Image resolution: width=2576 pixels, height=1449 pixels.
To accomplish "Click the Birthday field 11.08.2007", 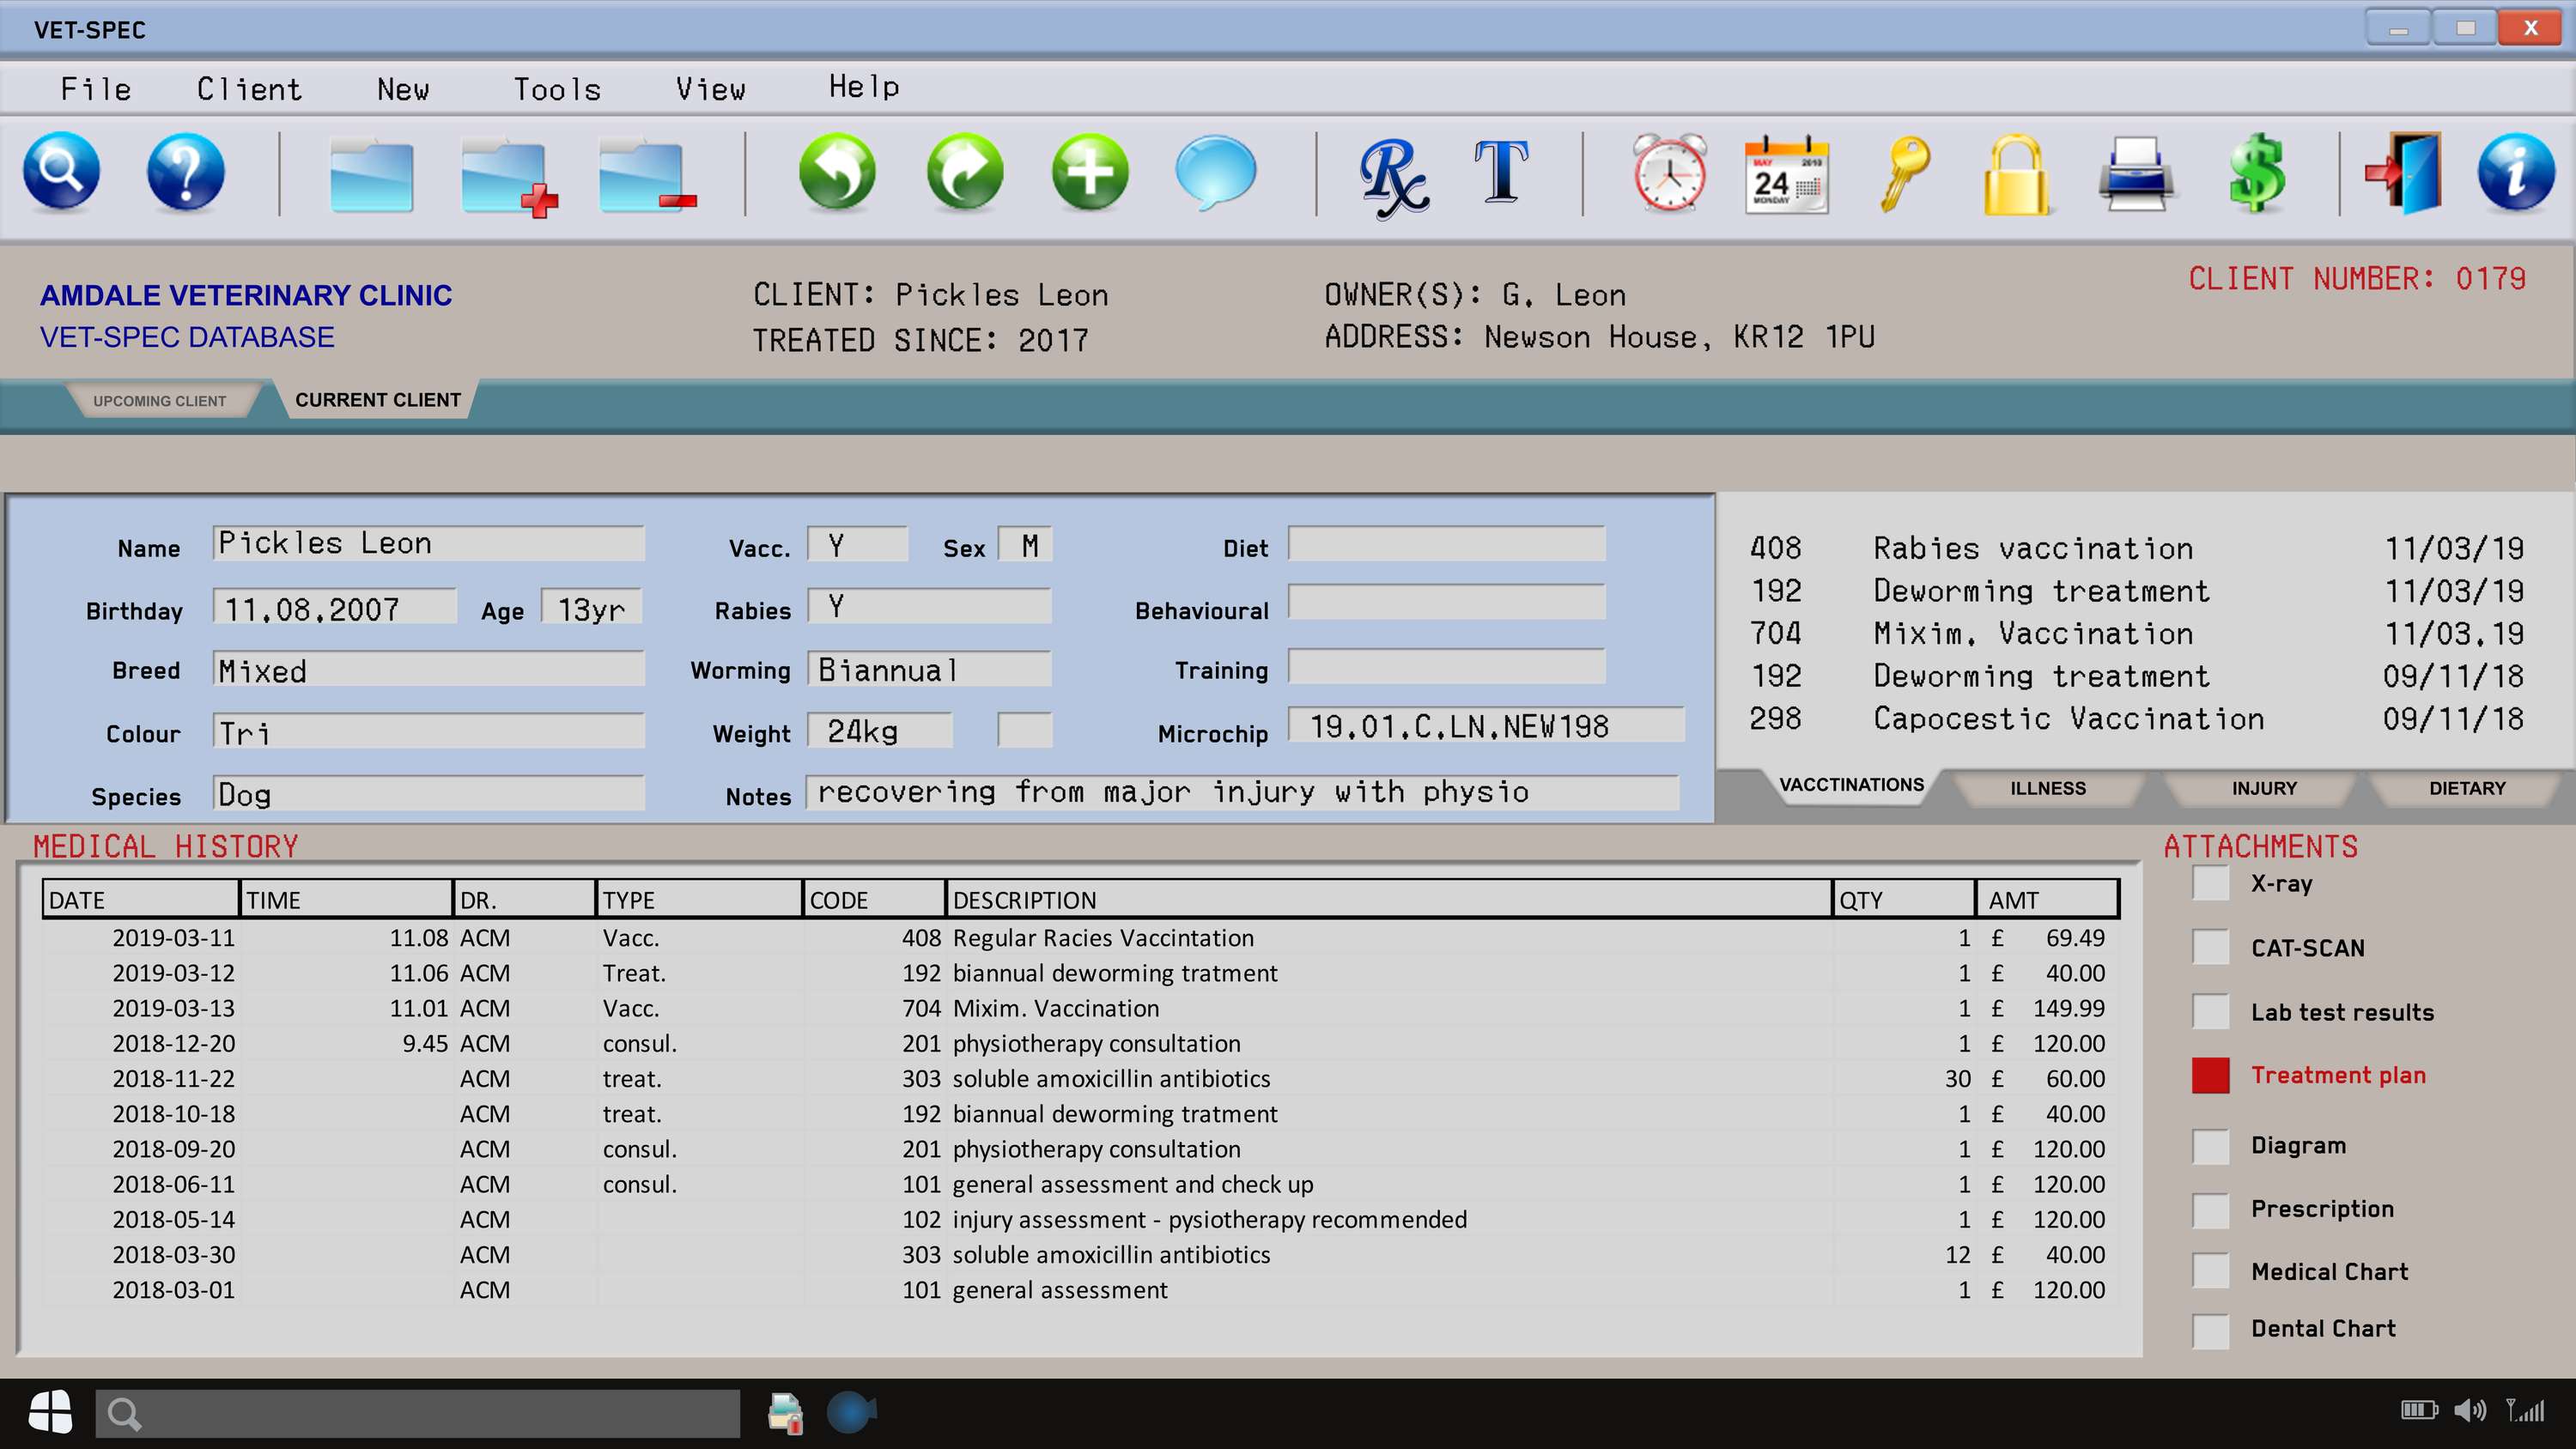I will tap(334, 608).
